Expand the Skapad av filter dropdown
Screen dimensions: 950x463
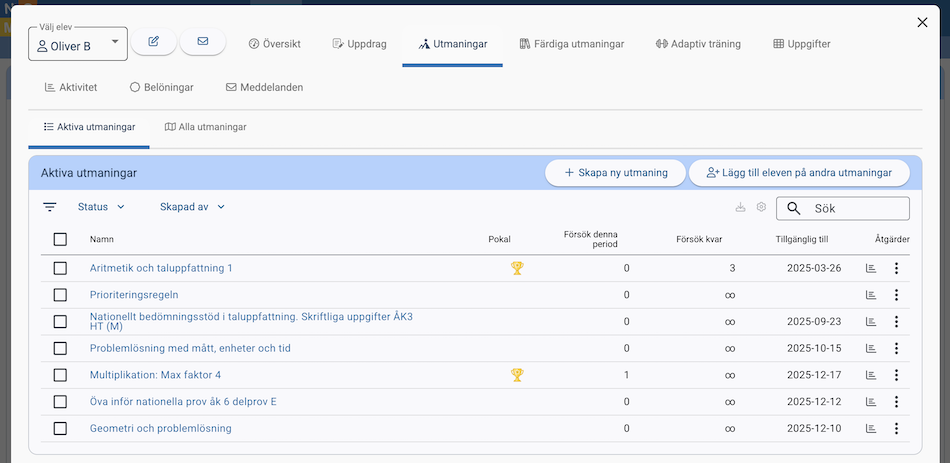point(192,207)
